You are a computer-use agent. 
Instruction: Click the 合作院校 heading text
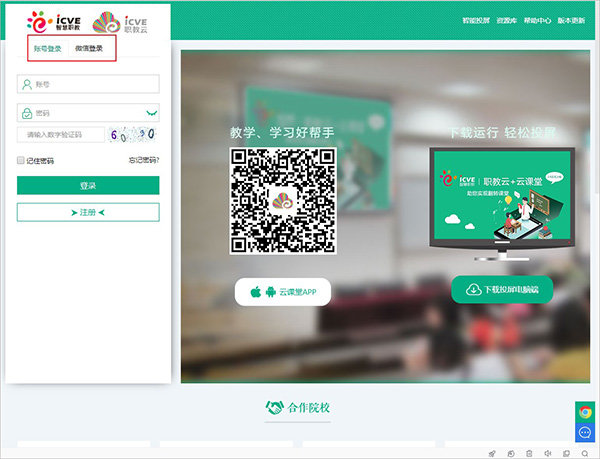308,408
